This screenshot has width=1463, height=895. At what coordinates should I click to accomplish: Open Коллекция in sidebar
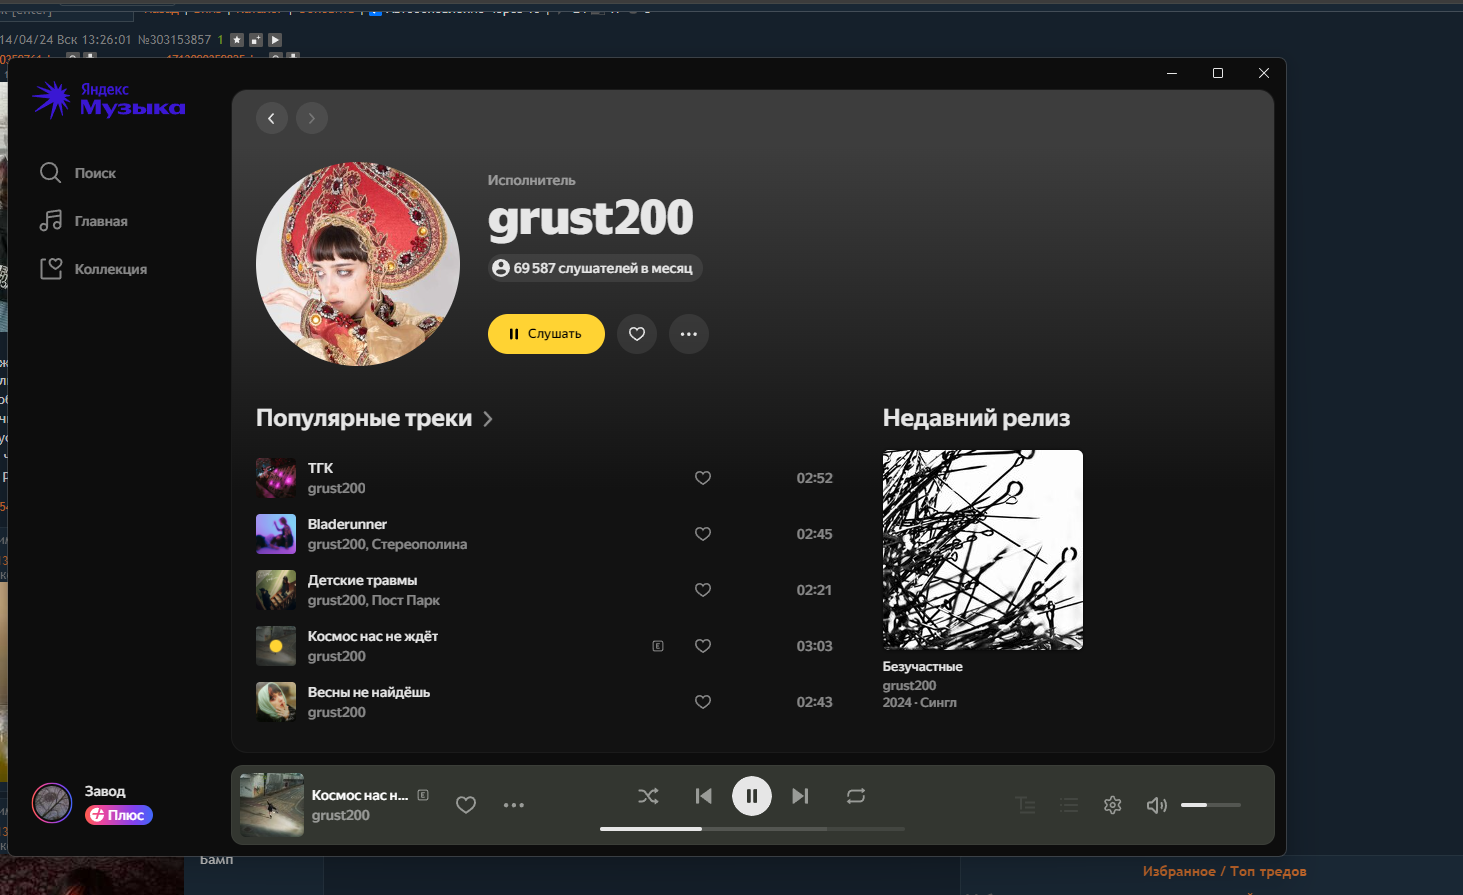pyautogui.click(x=93, y=269)
